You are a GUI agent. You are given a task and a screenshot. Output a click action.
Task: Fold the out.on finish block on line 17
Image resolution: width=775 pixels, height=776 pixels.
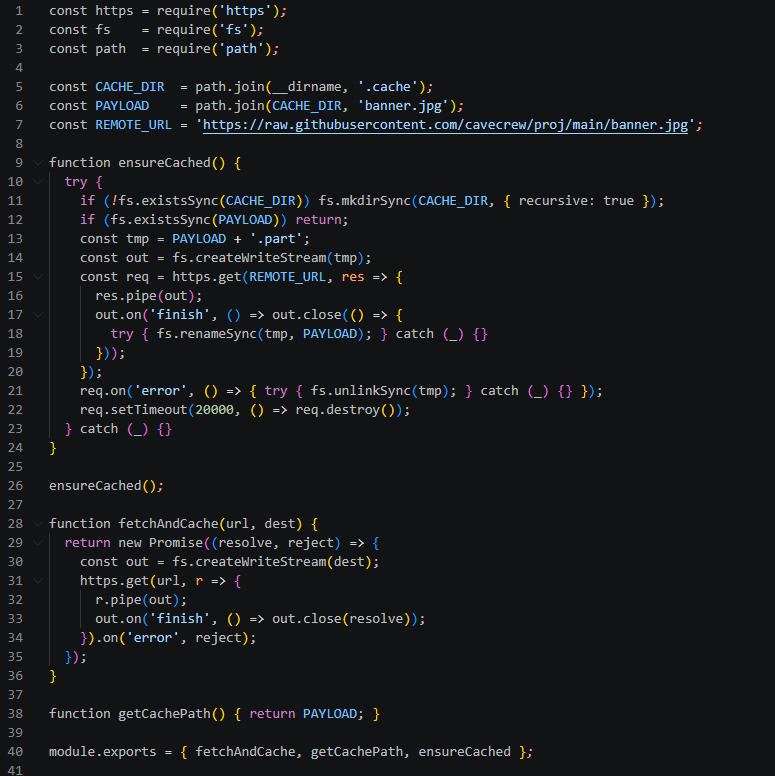tap(38, 315)
